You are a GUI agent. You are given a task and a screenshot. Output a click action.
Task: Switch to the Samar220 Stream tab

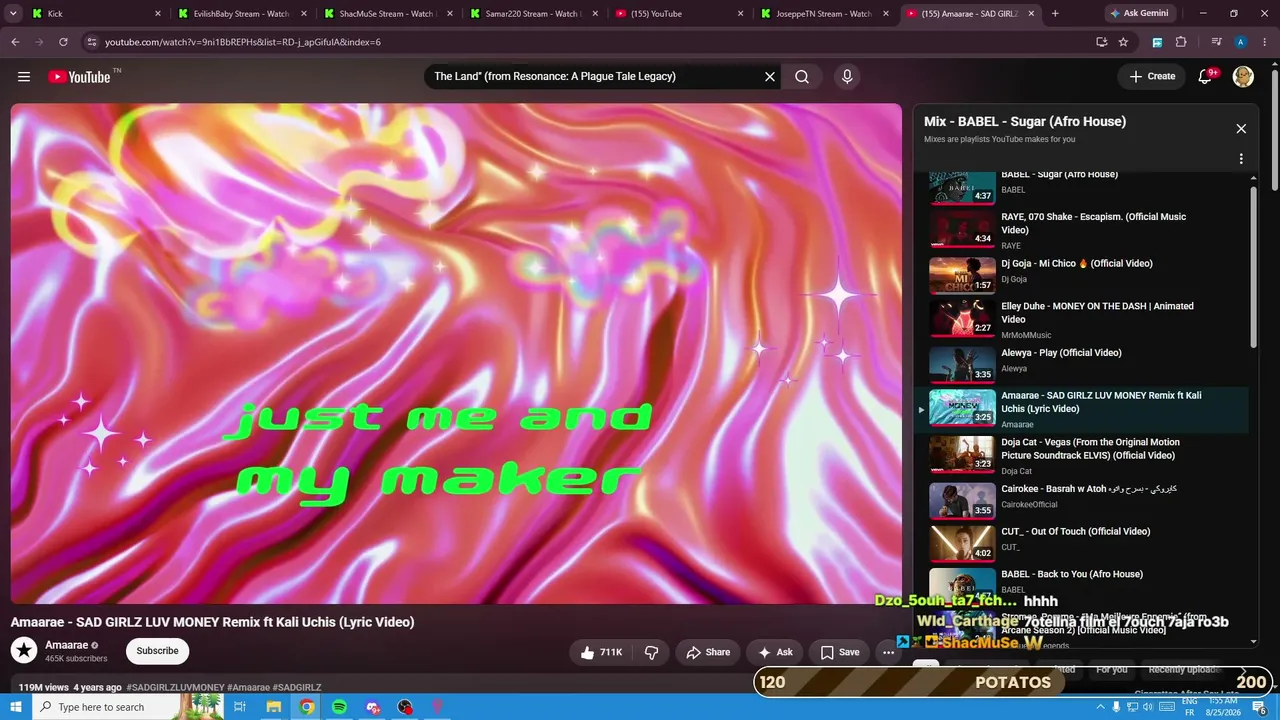[534, 14]
